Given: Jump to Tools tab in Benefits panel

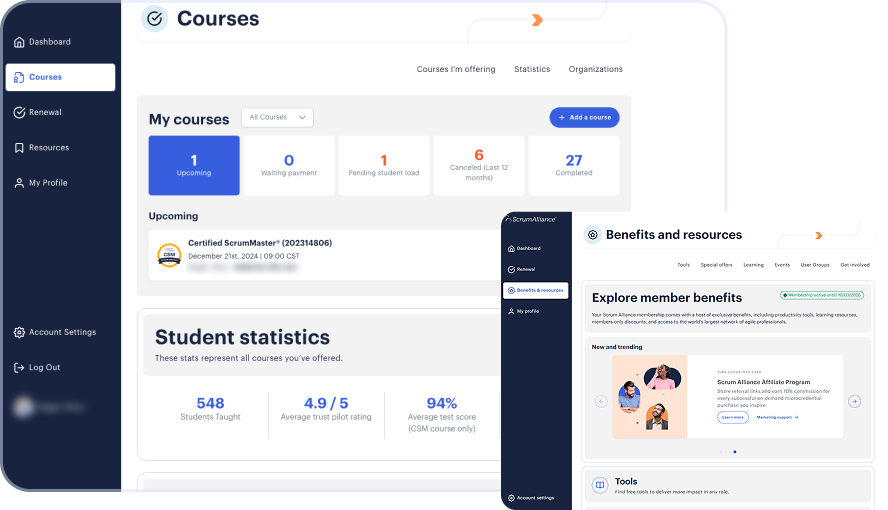Looking at the screenshot, I should click(x=684, y=265).
